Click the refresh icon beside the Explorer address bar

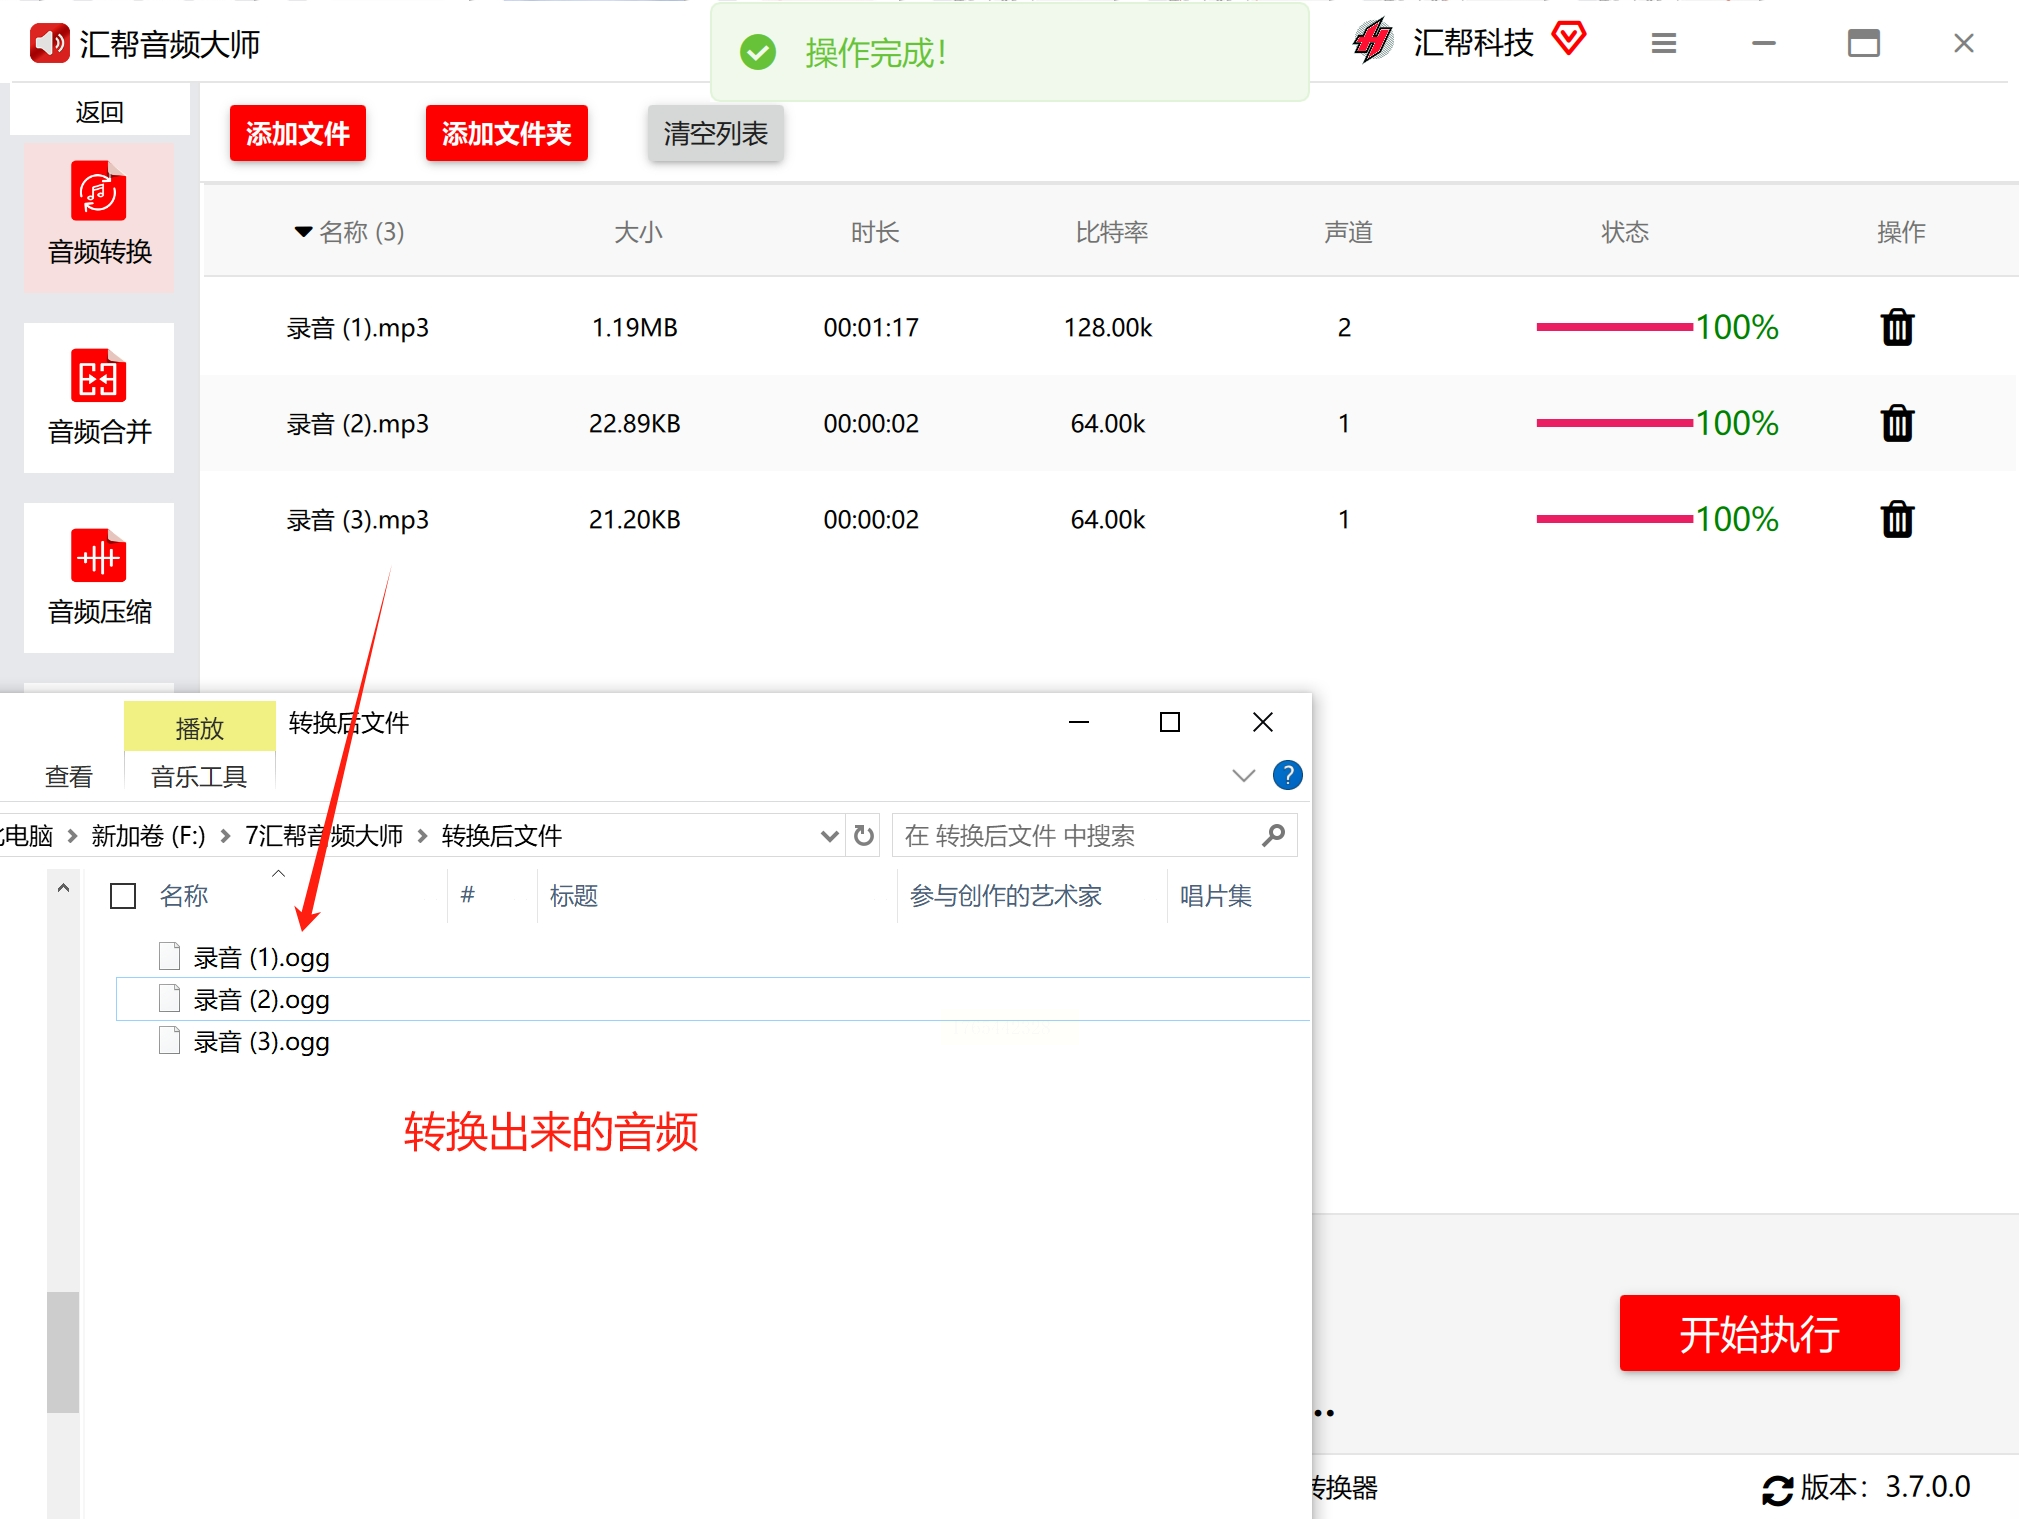click(864, 835)
